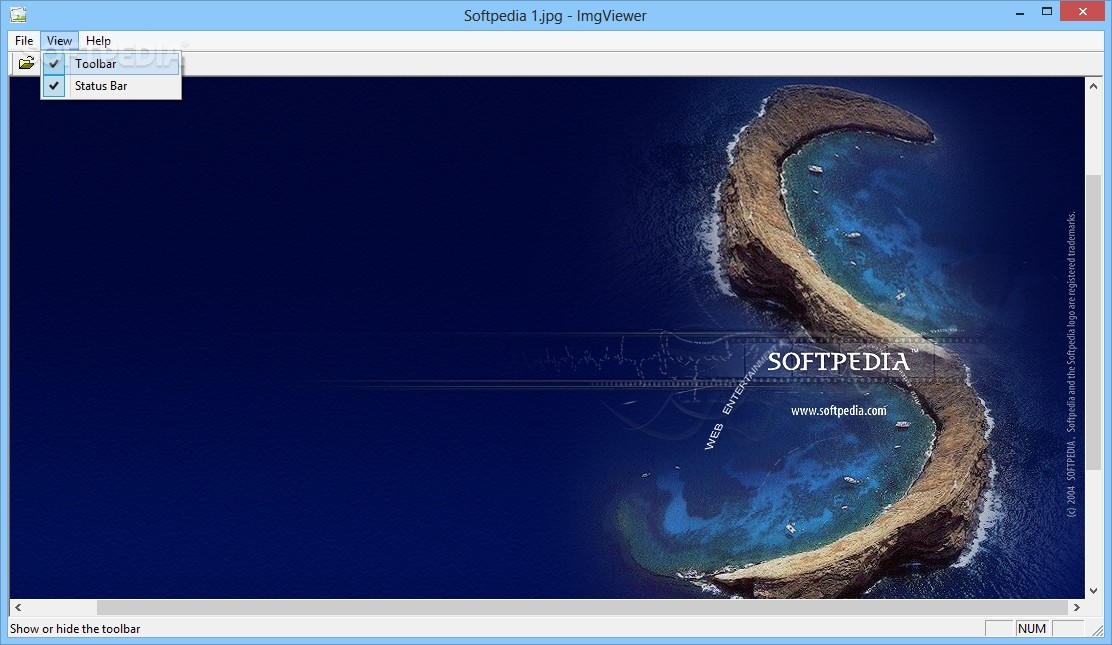This screenshot has height=645, width=1112.
Task: Click the 'Show or hide the toolbar' status text
Action: point(75,629)
